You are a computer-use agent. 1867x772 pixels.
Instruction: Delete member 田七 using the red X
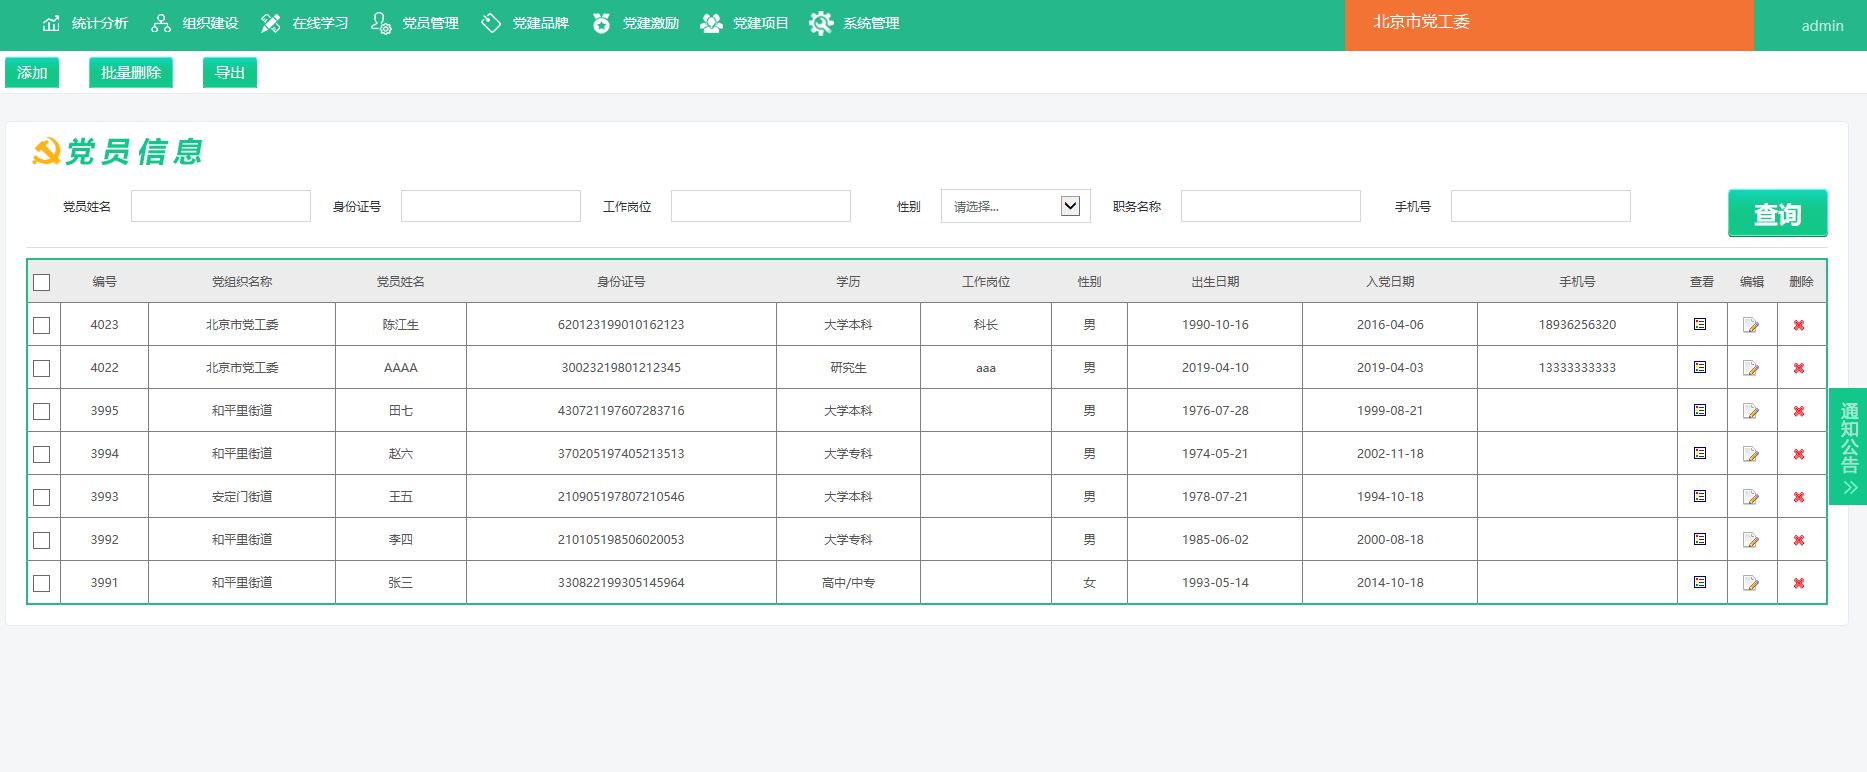(1799, 411)
